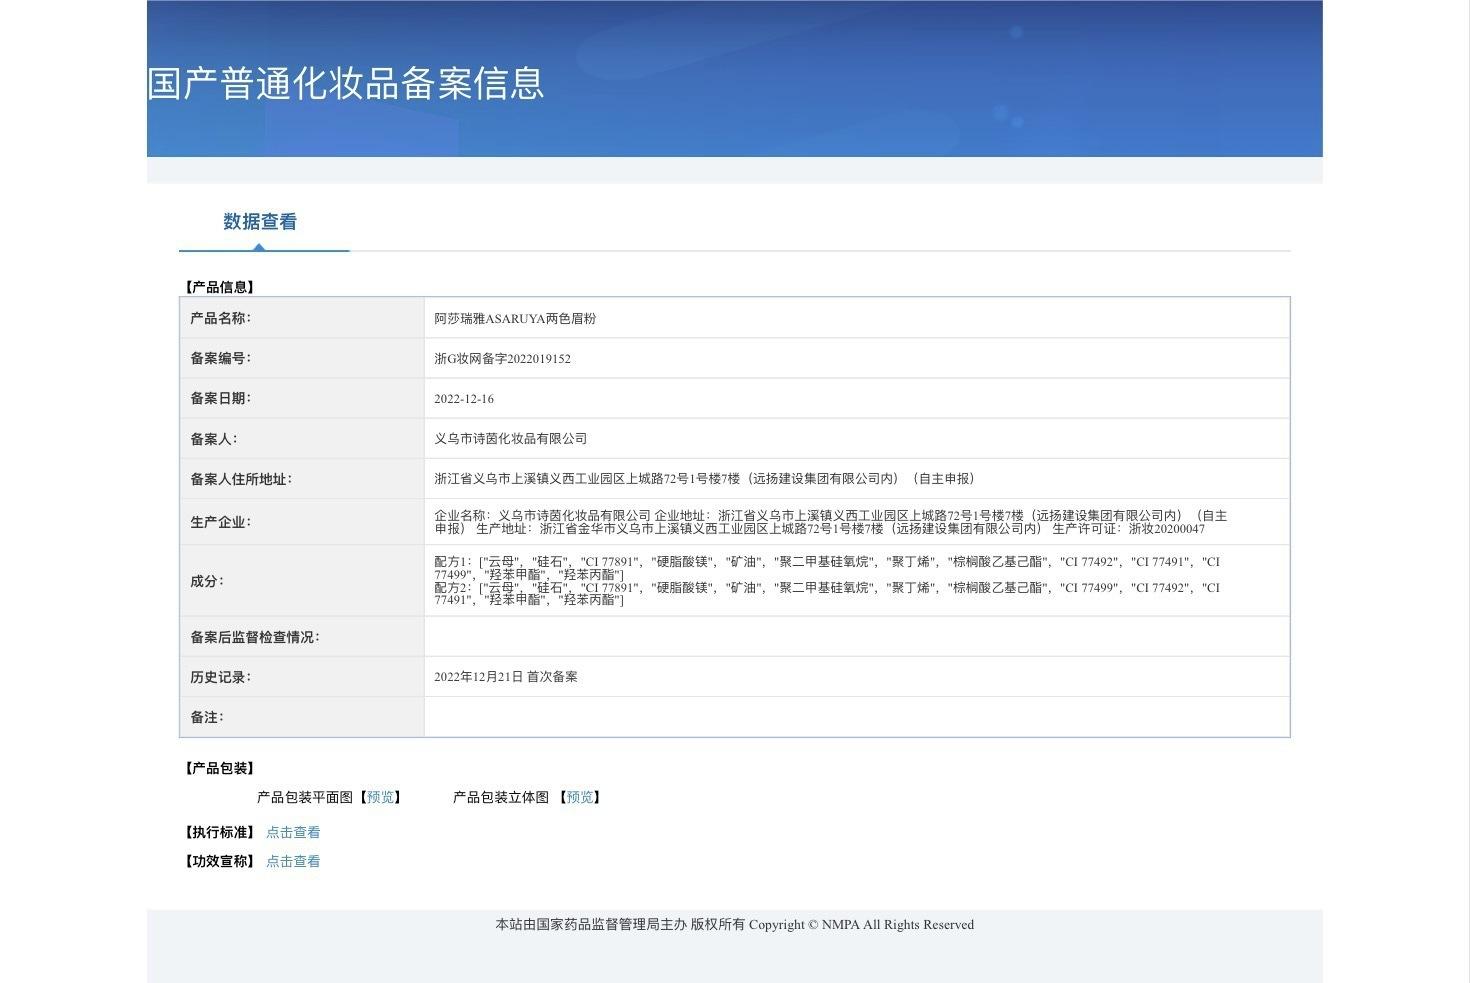Click the page title 国产普通化妆品备案信息

[346, 82]
